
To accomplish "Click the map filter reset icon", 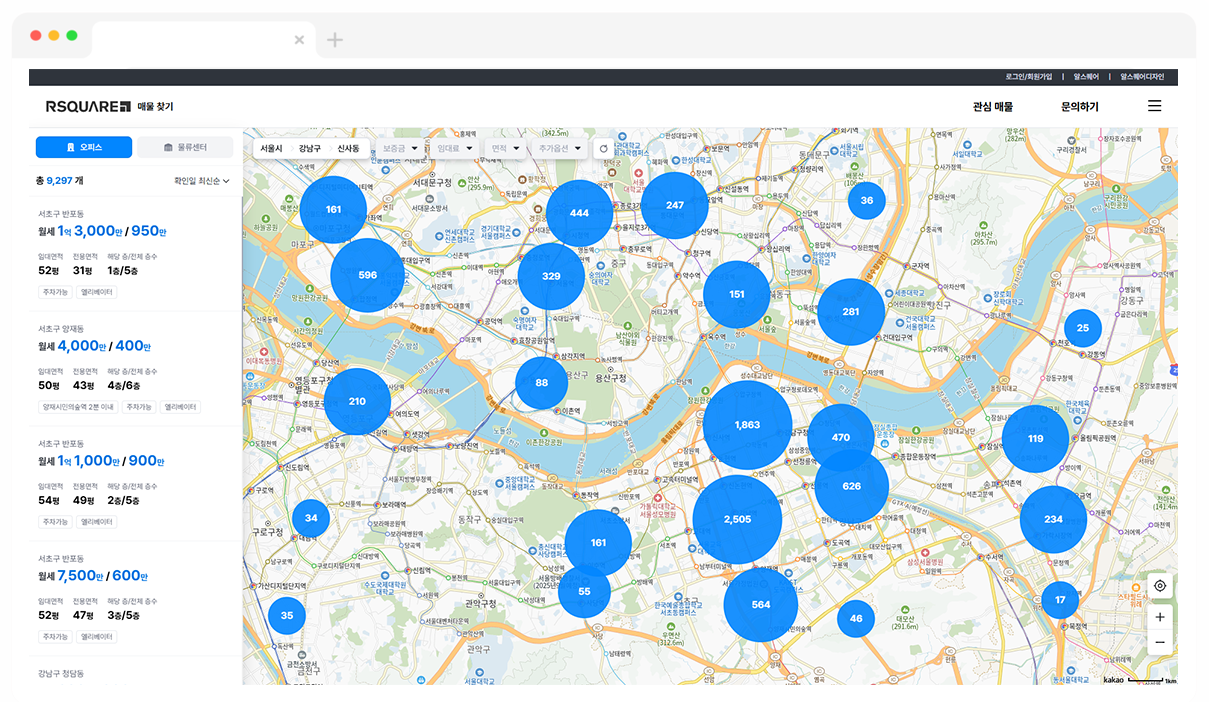I will click(x=603, y=148).
